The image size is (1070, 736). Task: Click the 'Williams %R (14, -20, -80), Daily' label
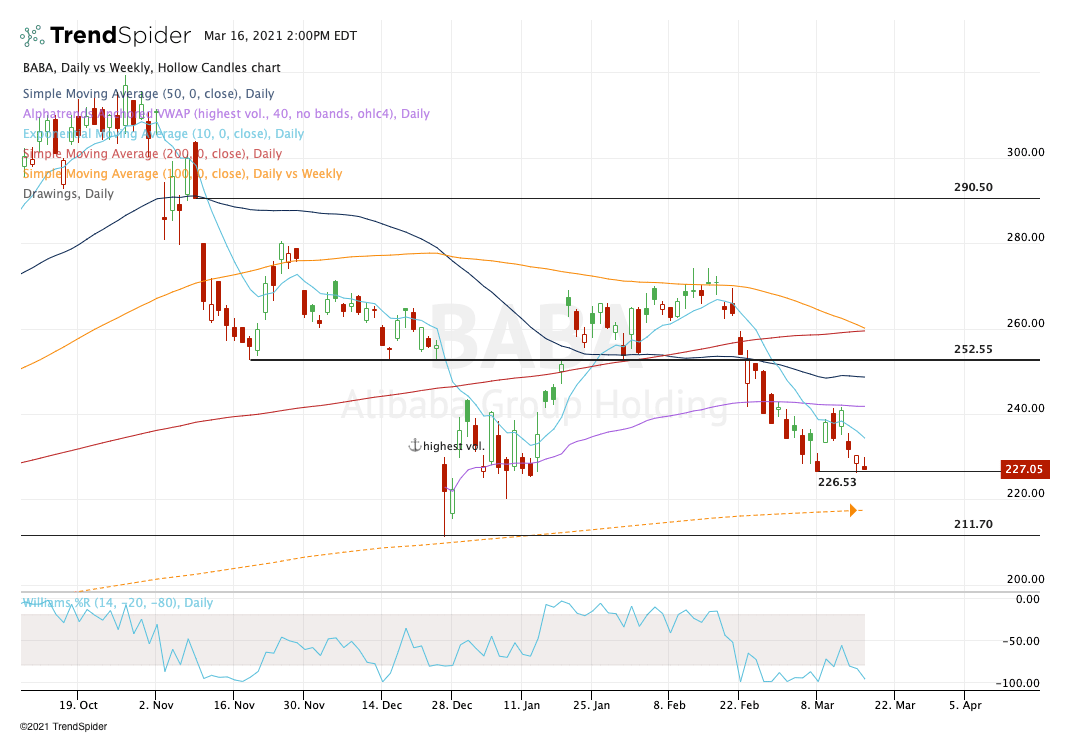(x=117, y=603)
